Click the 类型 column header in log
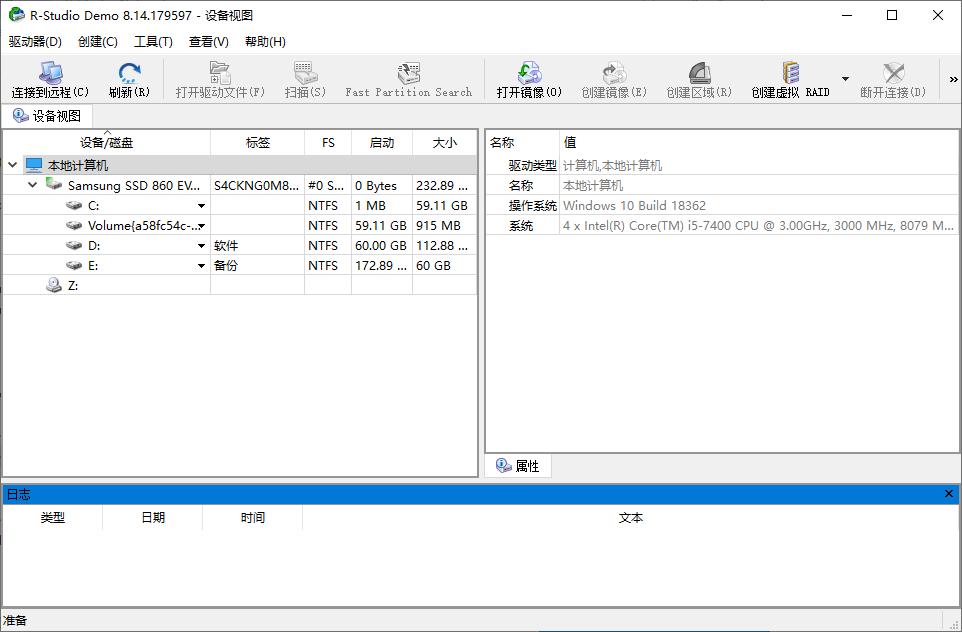The height and width of the screenshot is (632, 962). (x=53, y=517)
